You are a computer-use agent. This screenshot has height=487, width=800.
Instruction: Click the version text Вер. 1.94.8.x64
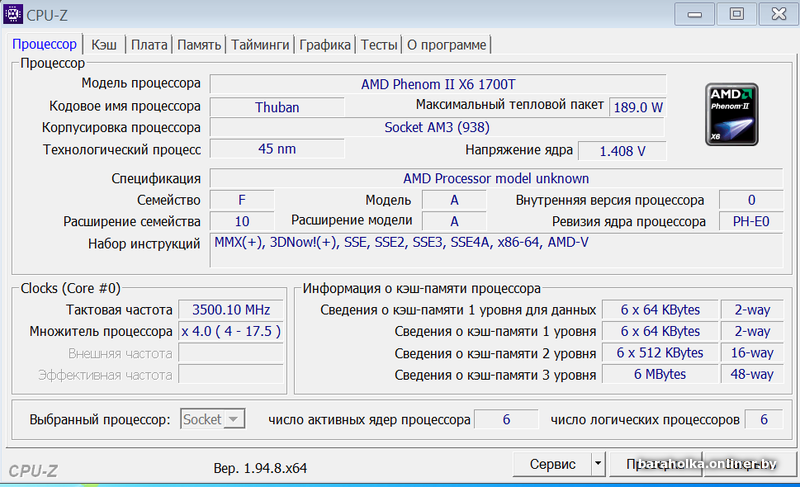point(260,468)
